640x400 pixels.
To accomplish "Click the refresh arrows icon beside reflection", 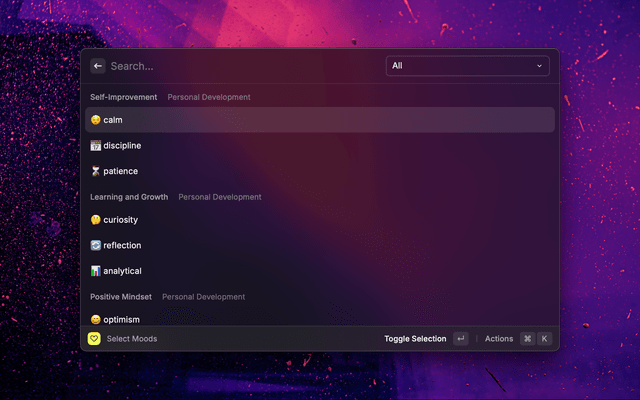I will coord(96,245).
